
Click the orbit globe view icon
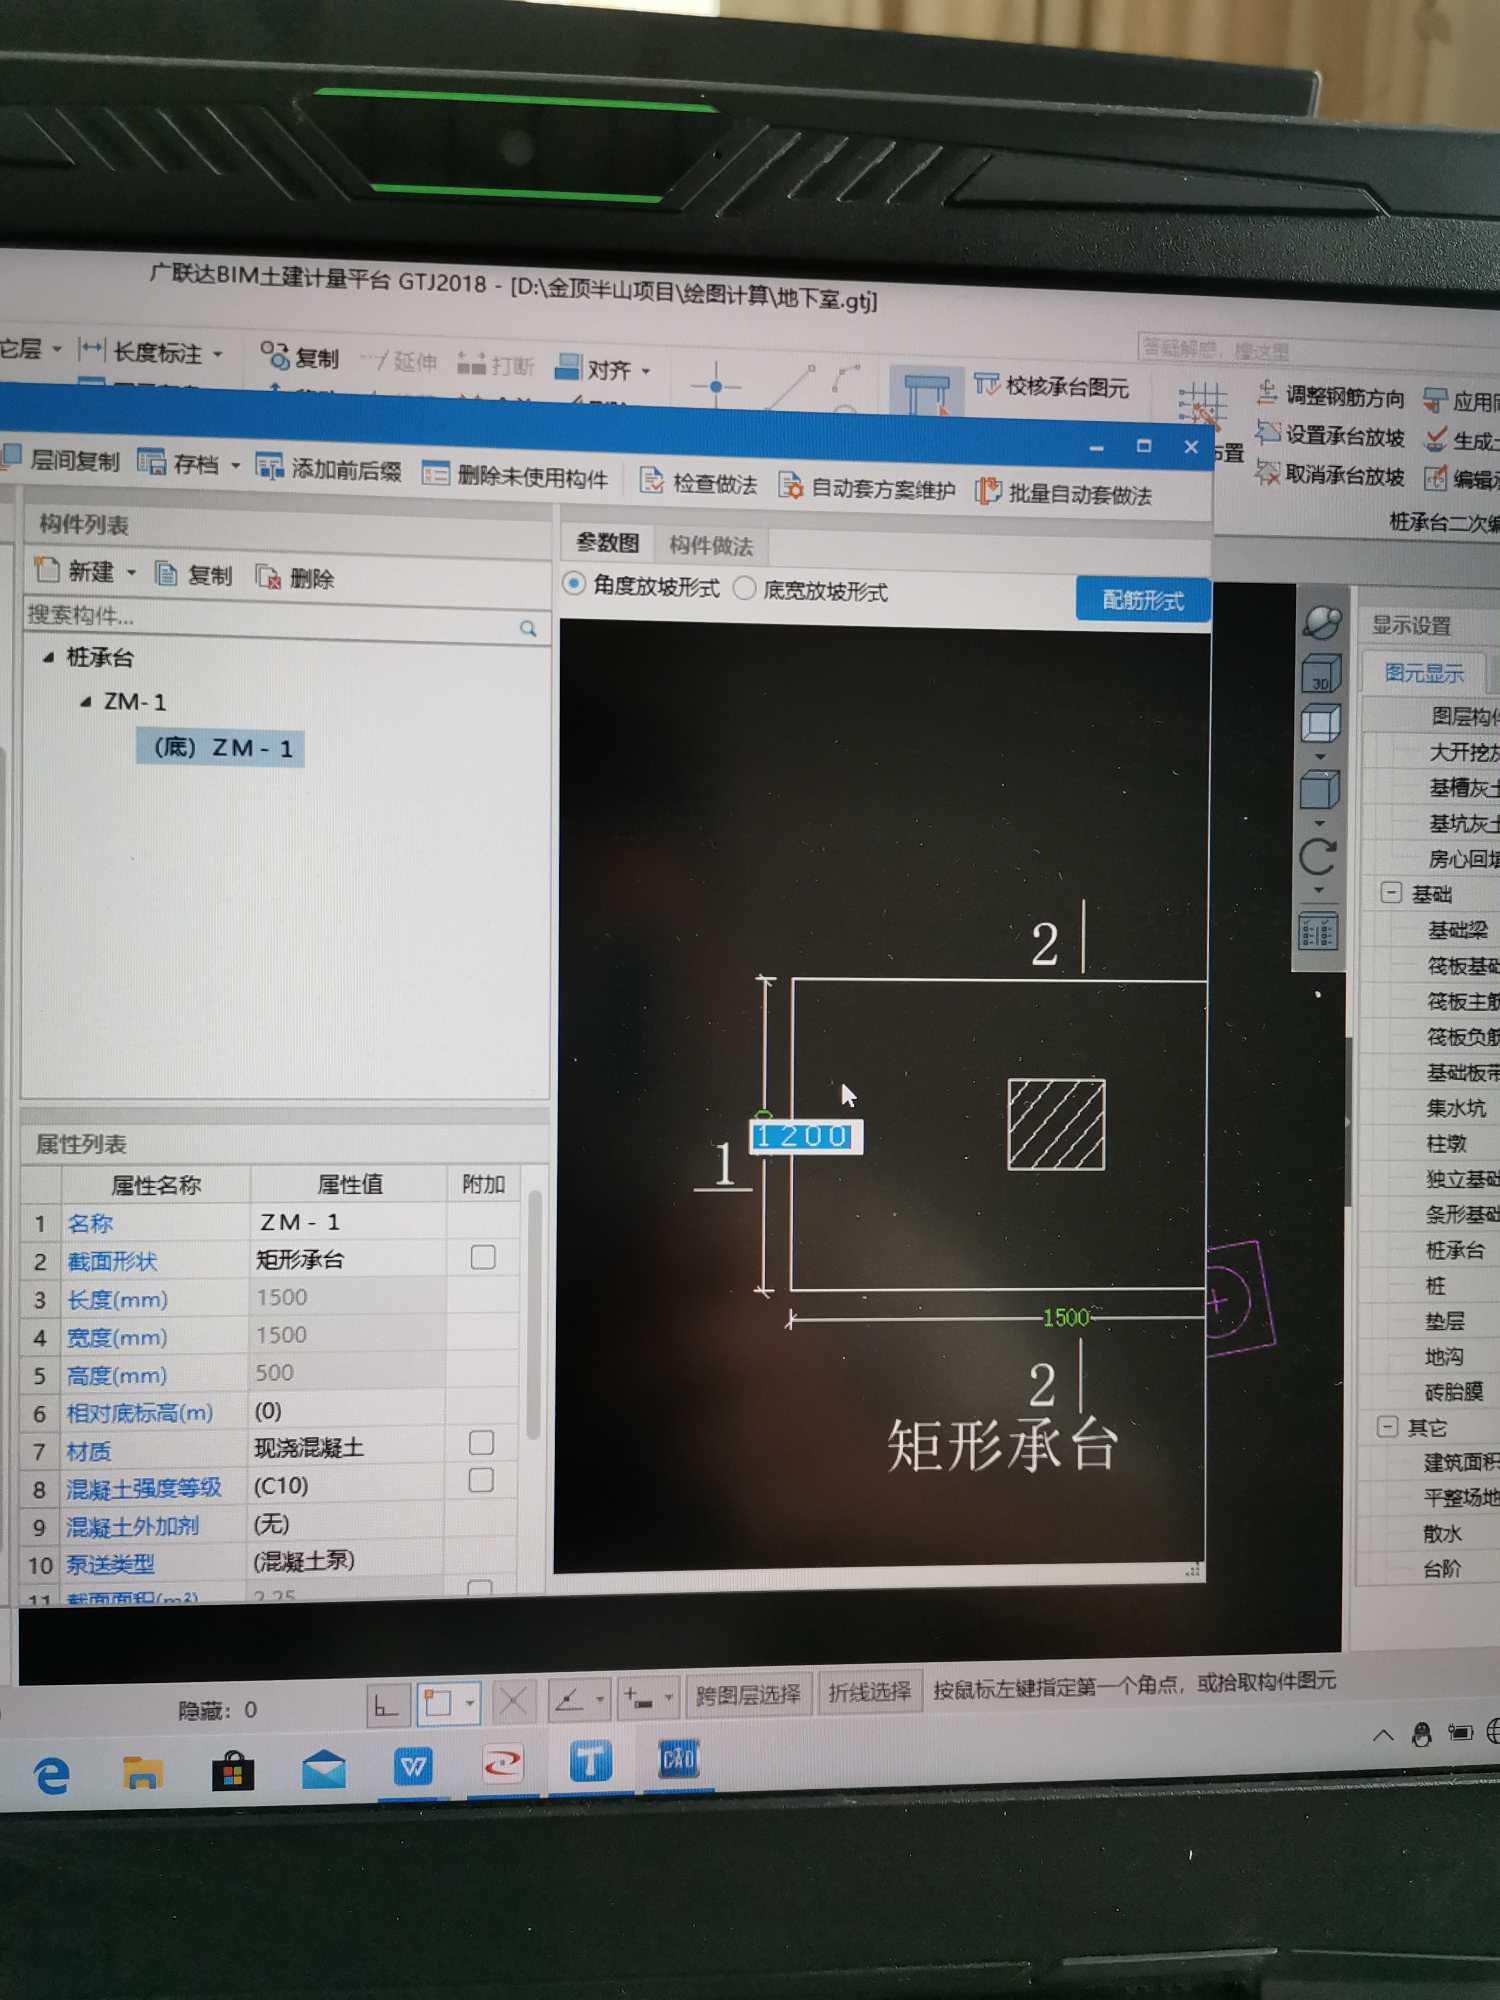coord(1322,622)
